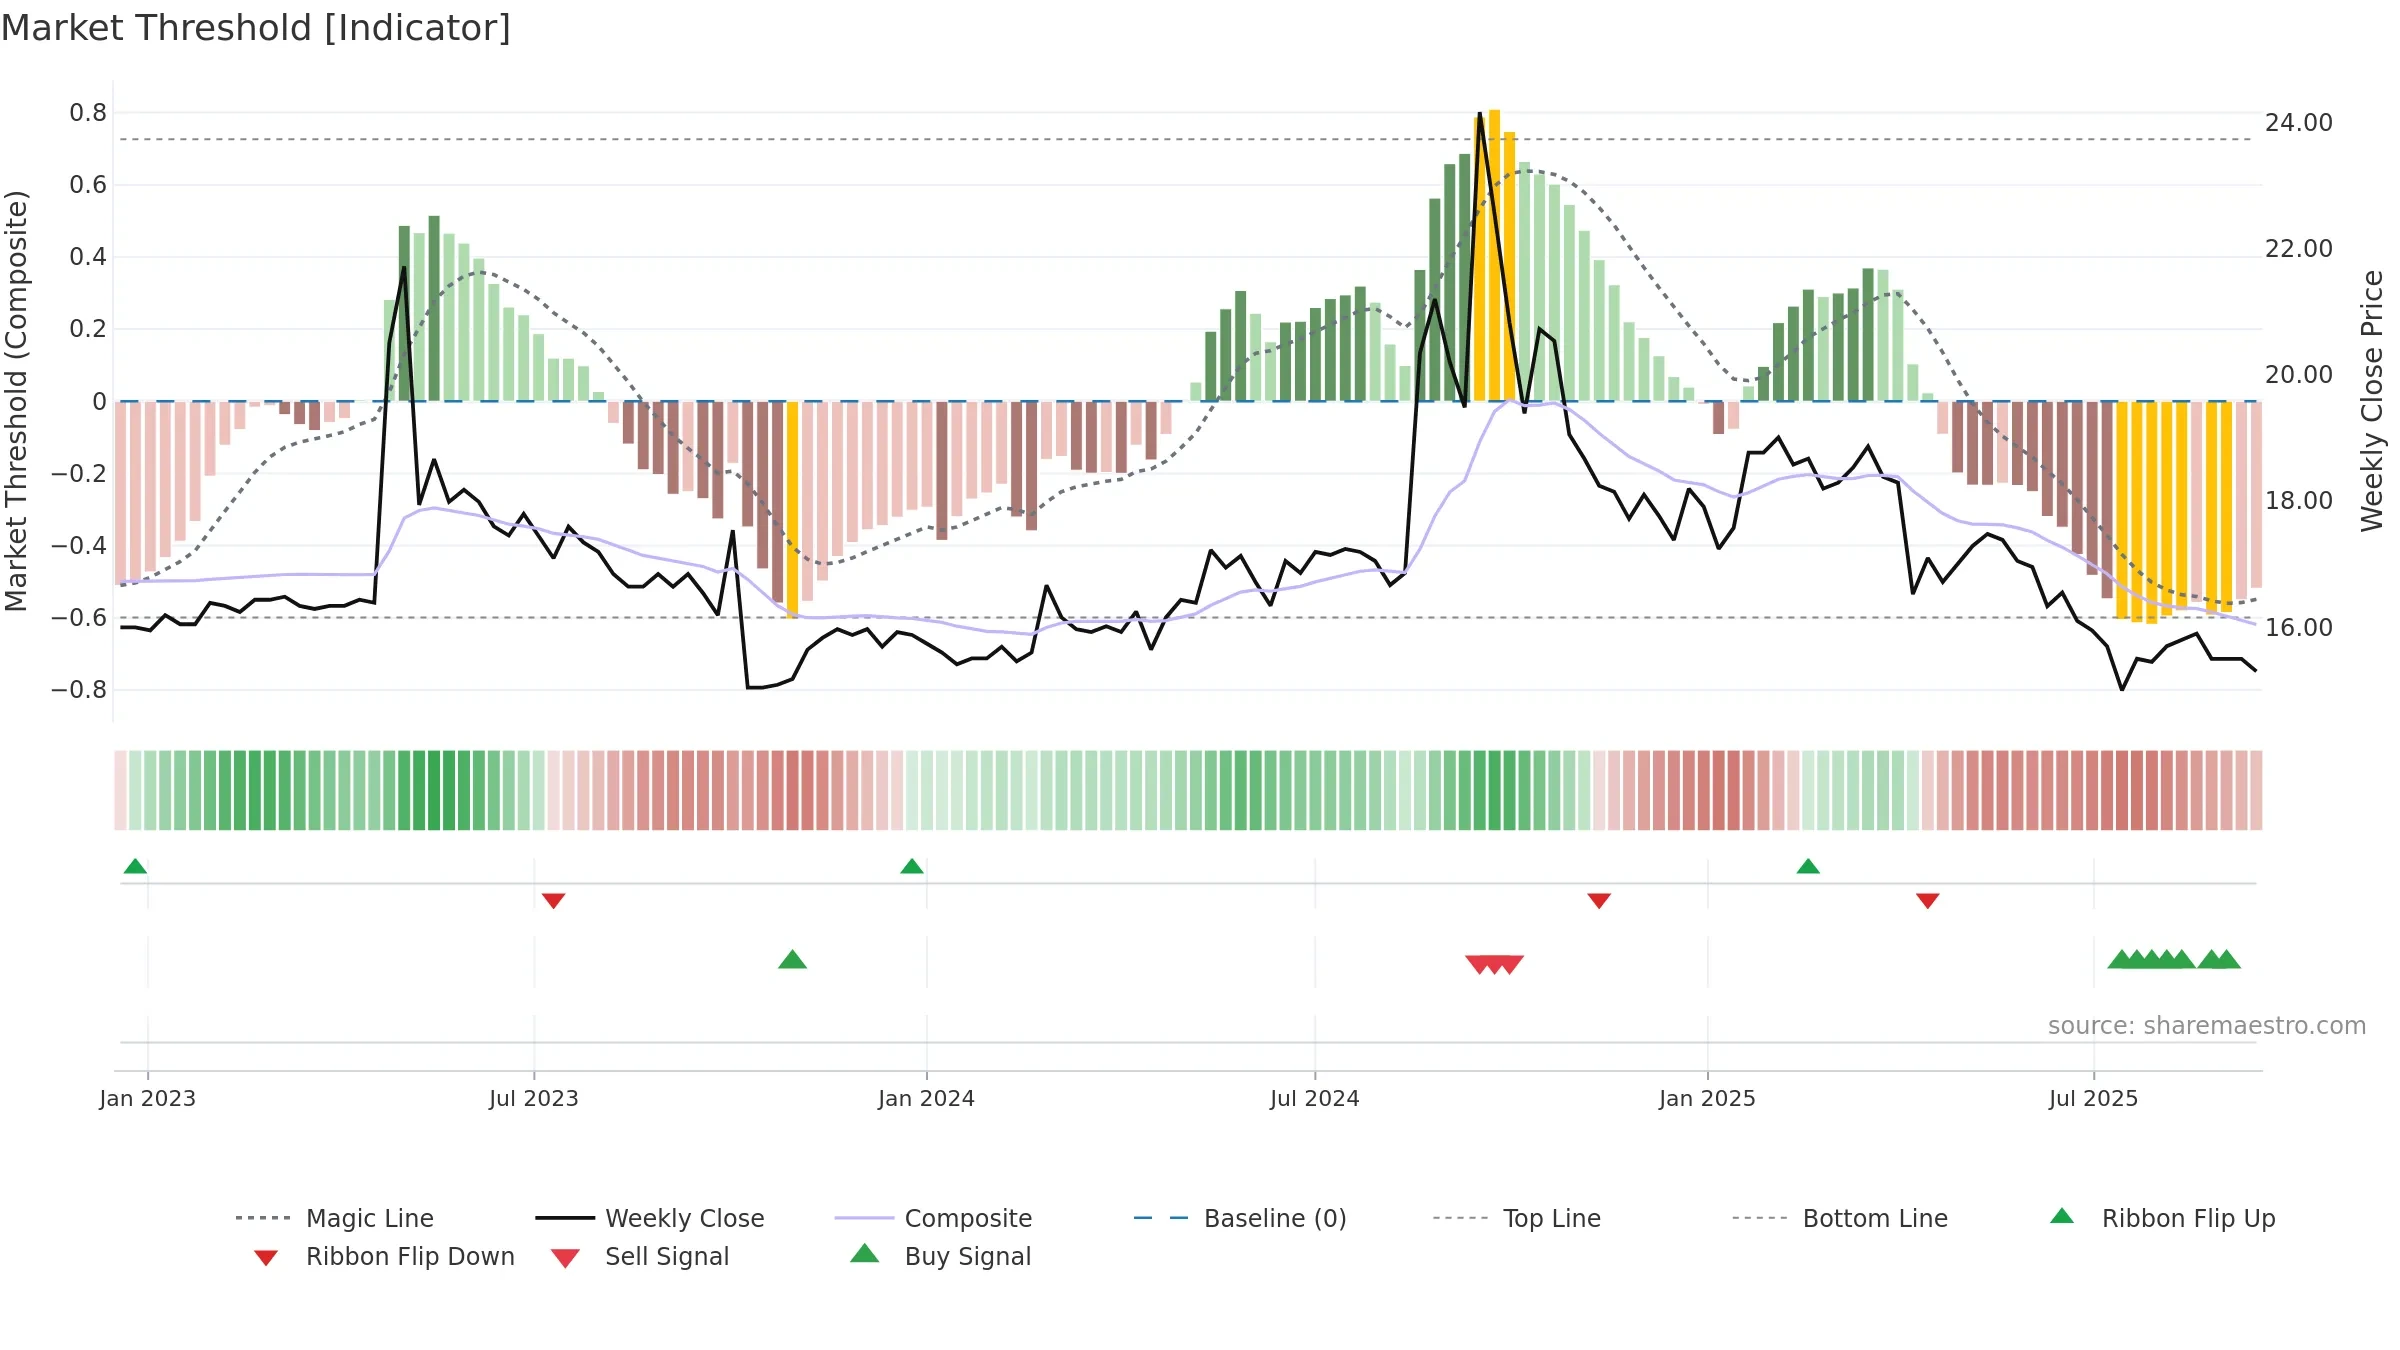Click the 20.00 price axis label

[x=2299, y=375]
